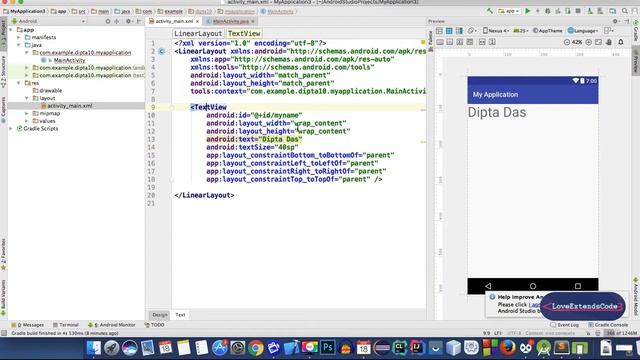Select TextView in the tag breadcrumb
640x360 pixels.
(x=244, y=33)
